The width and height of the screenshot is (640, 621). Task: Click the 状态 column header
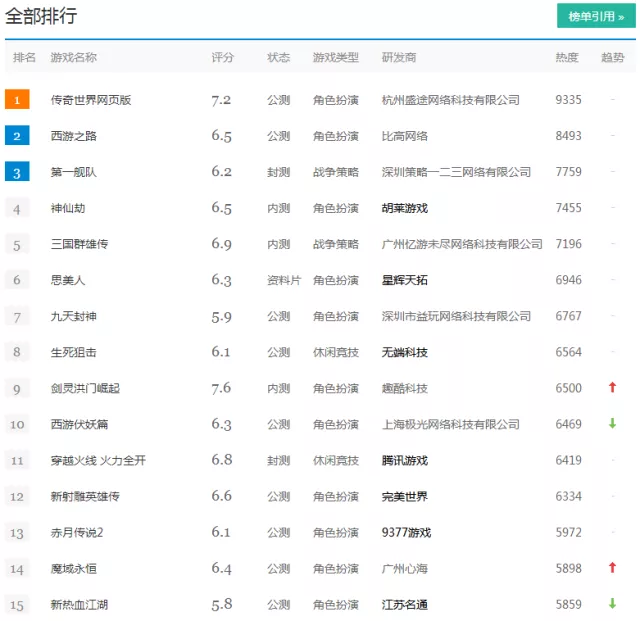[278, 58]
